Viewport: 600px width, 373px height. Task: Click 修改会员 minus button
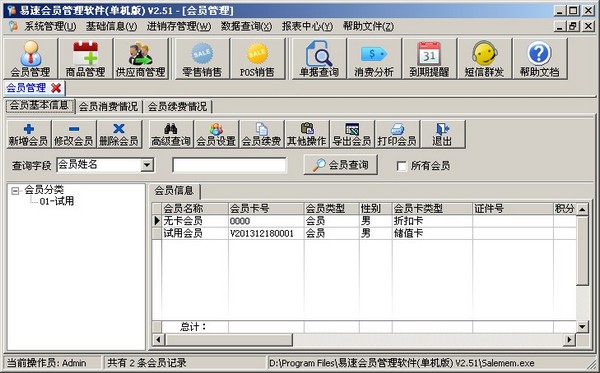click(73, 134)
